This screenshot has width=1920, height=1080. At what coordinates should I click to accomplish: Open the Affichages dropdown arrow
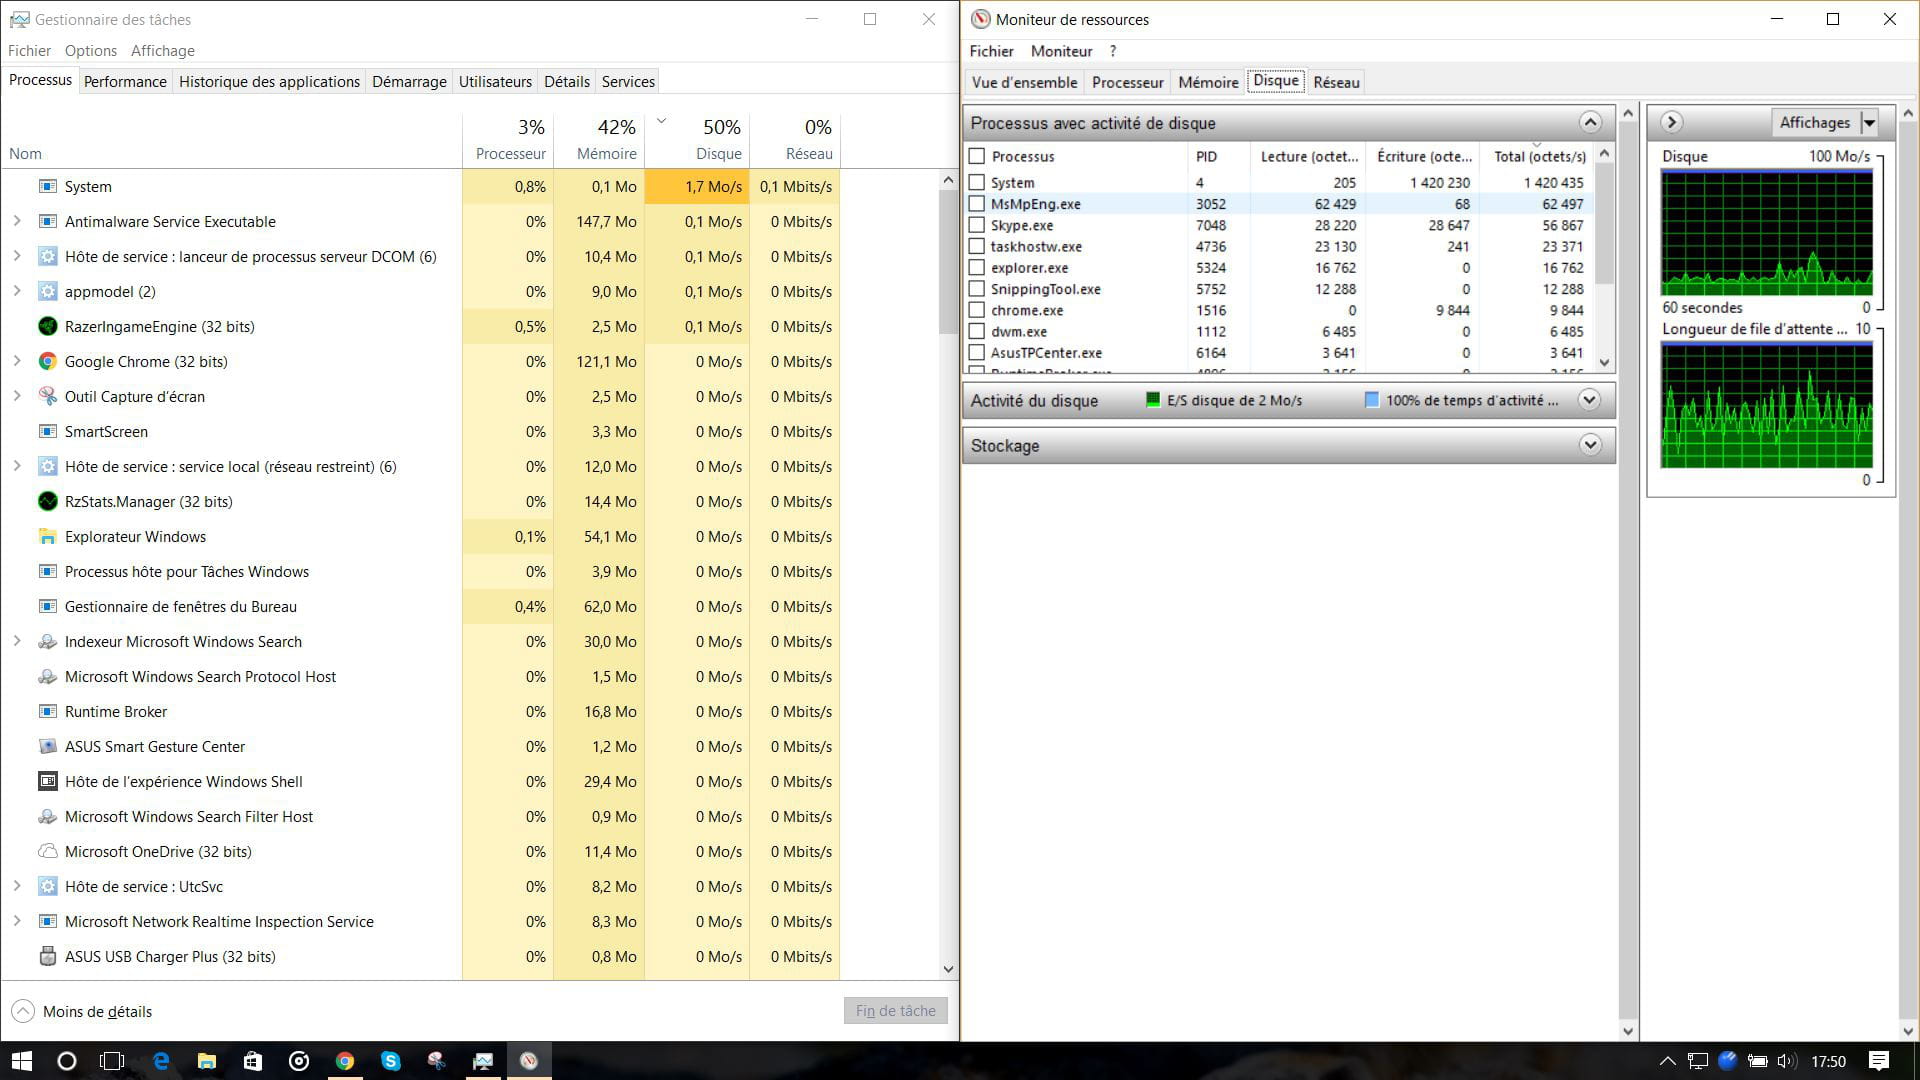click(x=1869, y=123)
